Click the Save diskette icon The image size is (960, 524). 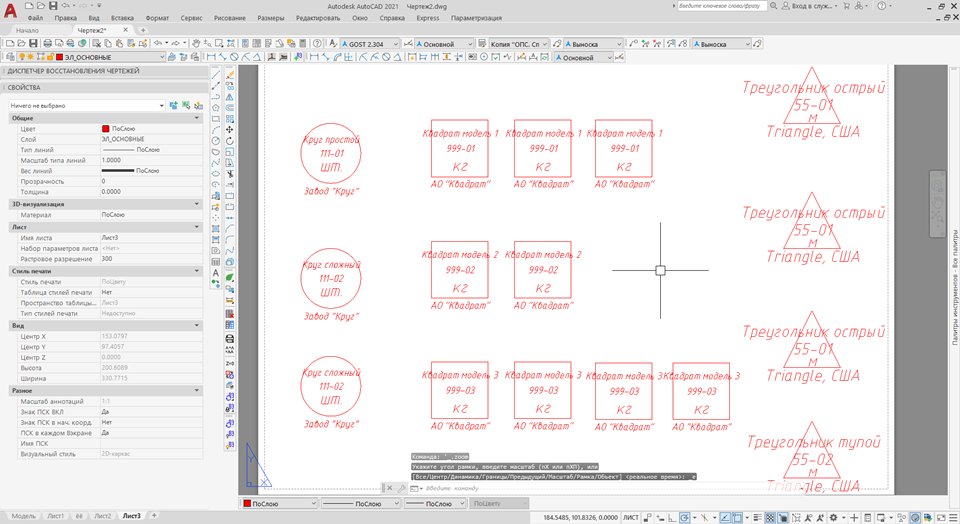click(x=33, y=43)
